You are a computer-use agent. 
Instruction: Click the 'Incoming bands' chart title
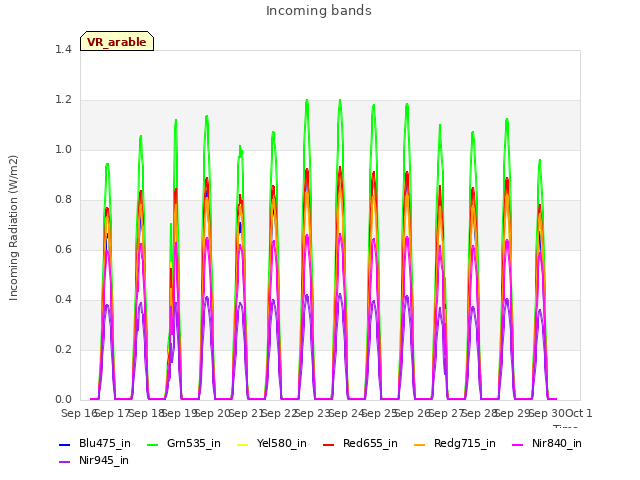point(319,11)
